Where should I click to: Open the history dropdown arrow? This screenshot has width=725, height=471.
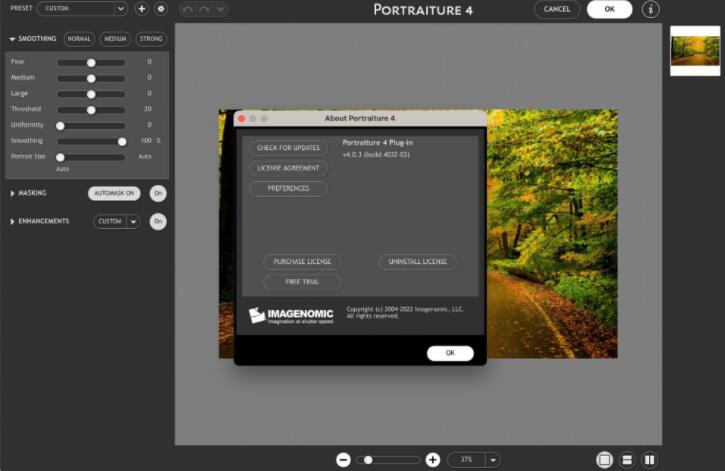point(221,9)
